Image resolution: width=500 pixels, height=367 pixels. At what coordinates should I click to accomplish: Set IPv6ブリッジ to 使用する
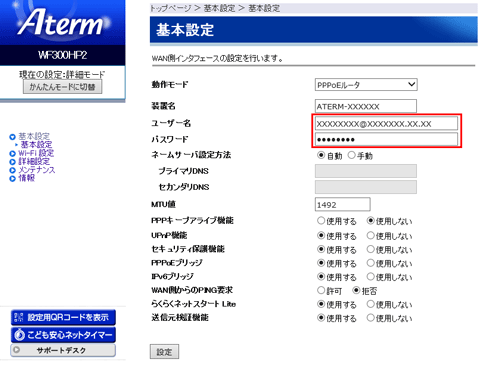coord(321,277)
